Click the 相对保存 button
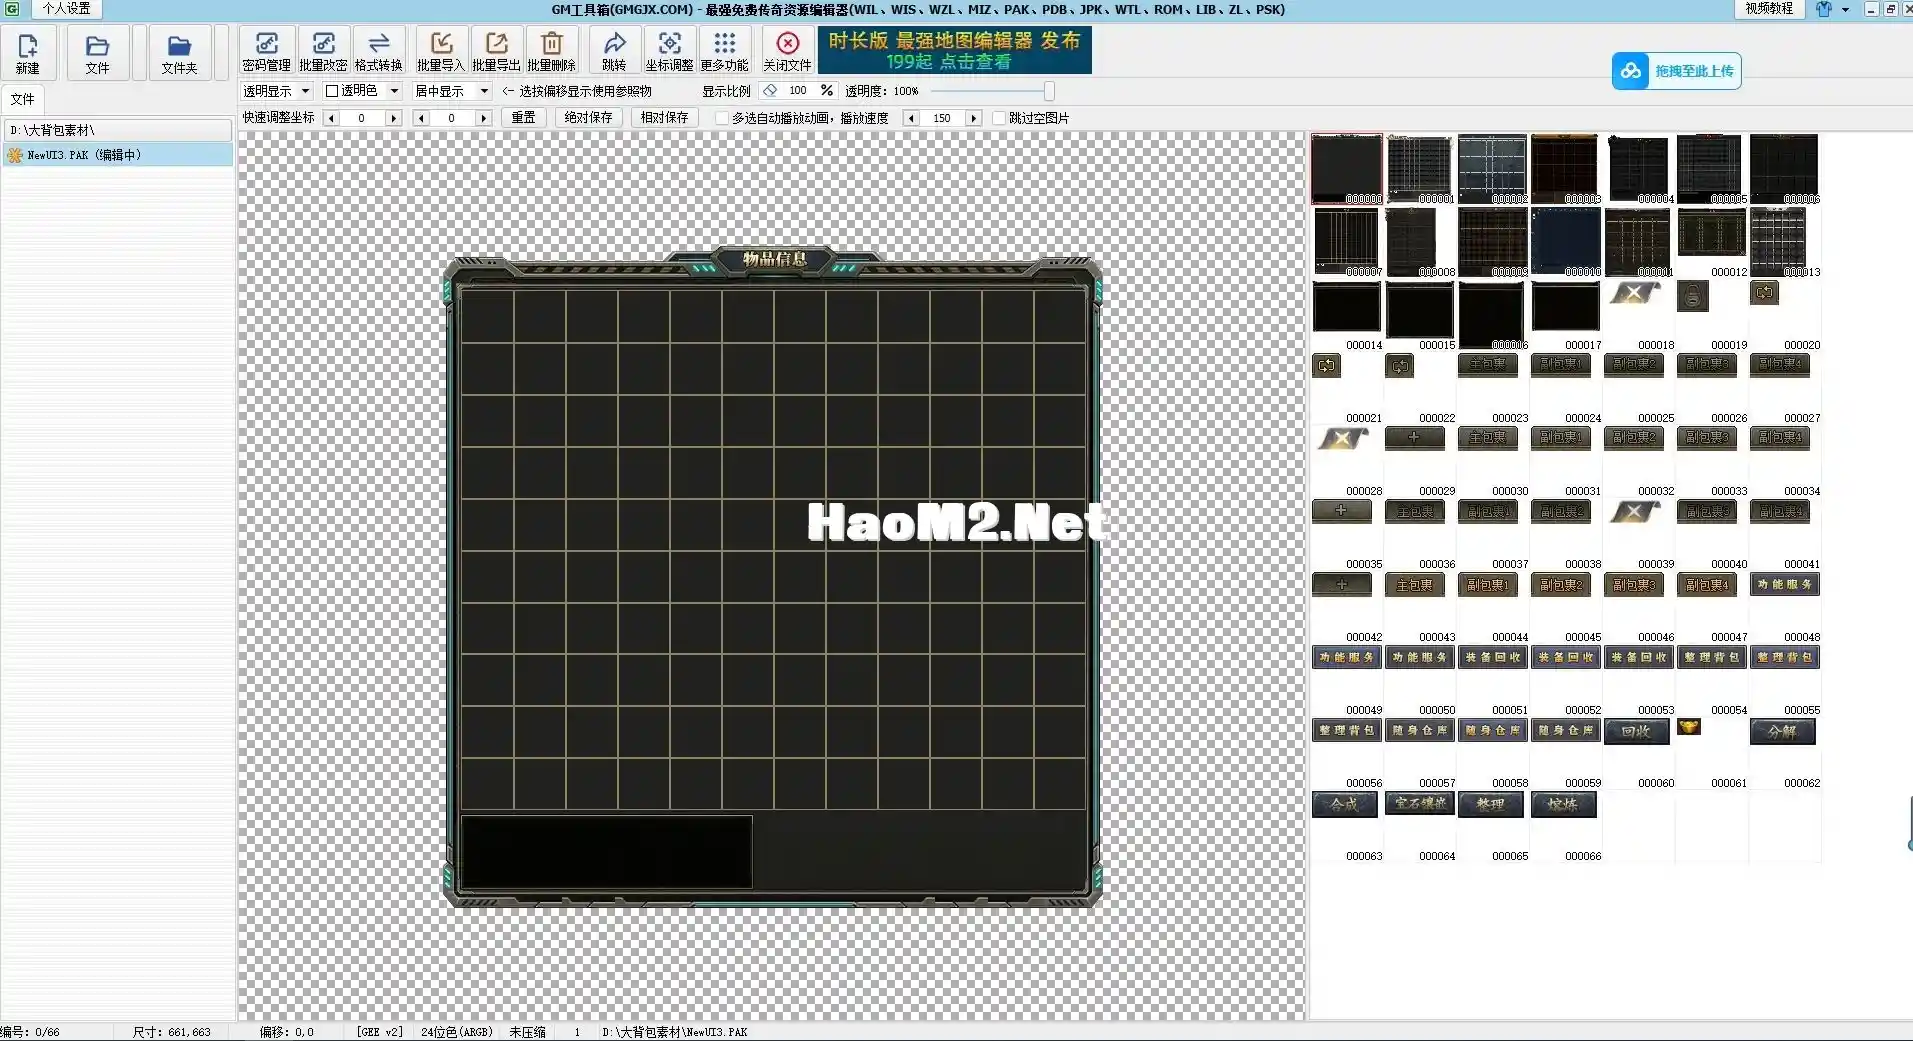The height and width of the screenshot is (1041, 1913). (664, 118)
